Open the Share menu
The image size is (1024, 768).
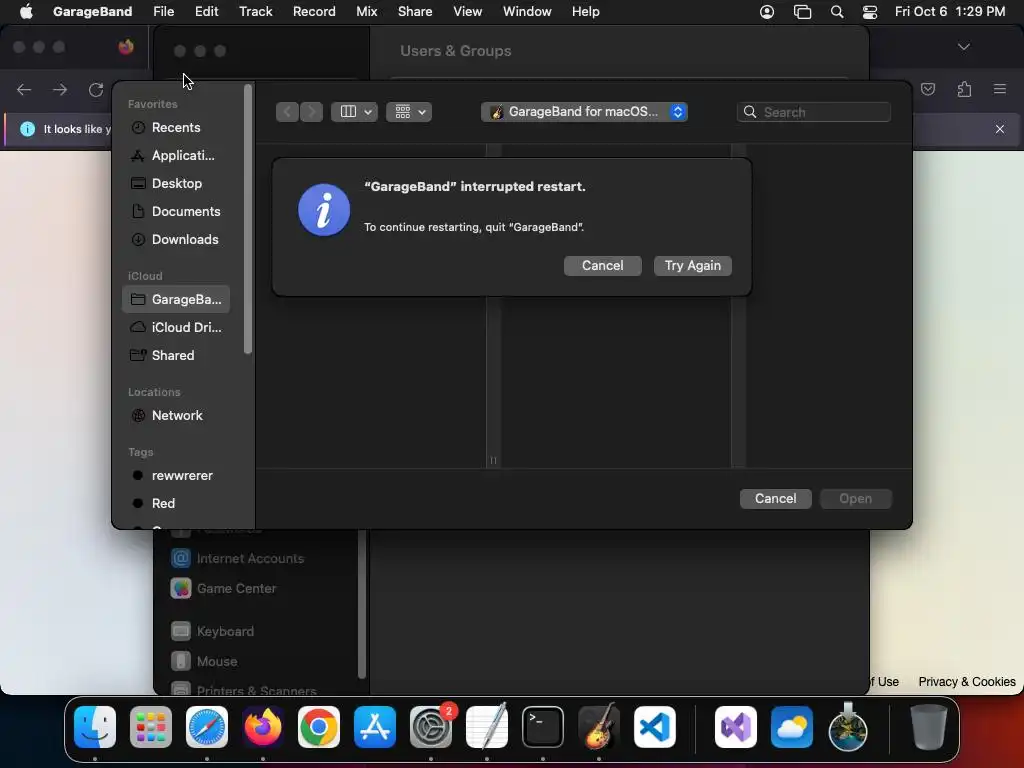pyautogui.click(x=415, y=12)
